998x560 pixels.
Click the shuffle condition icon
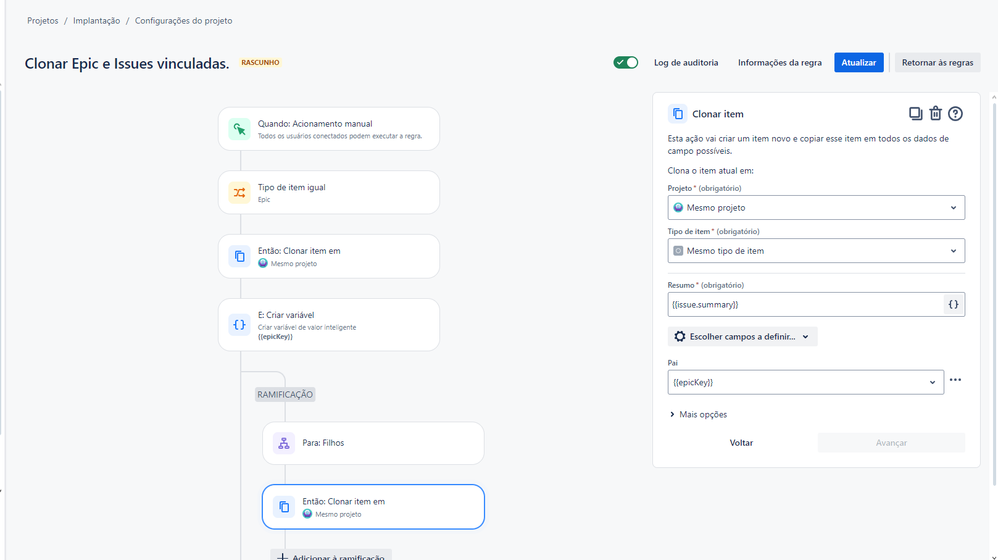tap(239, 192)
